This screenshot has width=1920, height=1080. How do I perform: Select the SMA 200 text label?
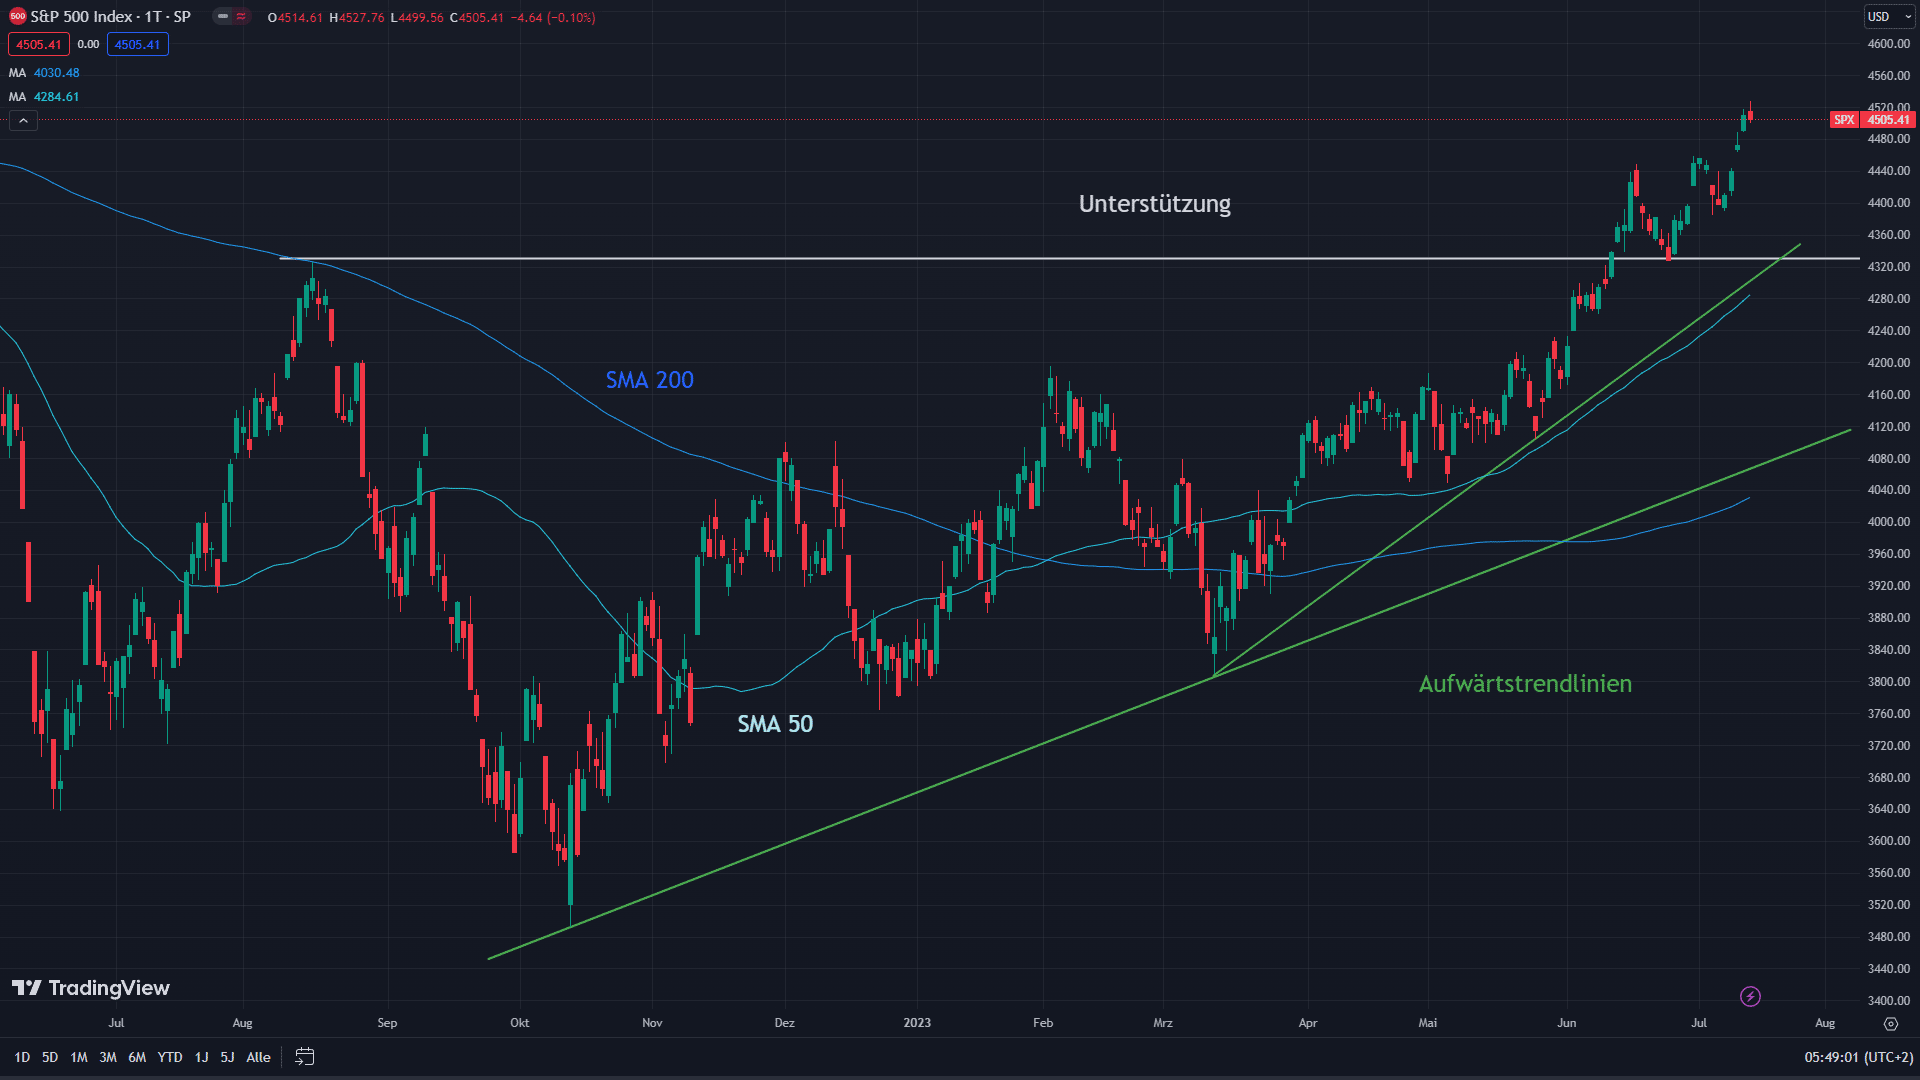(649, 380)
